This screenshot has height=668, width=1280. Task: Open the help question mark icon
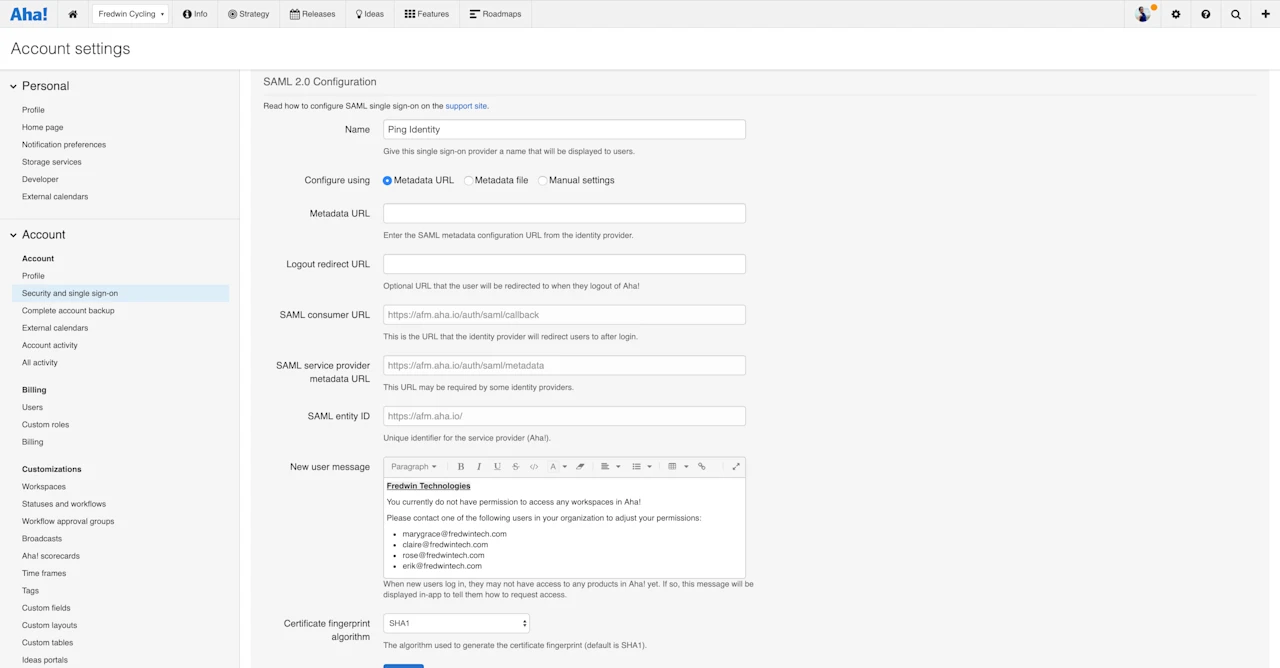(1206, 14)
